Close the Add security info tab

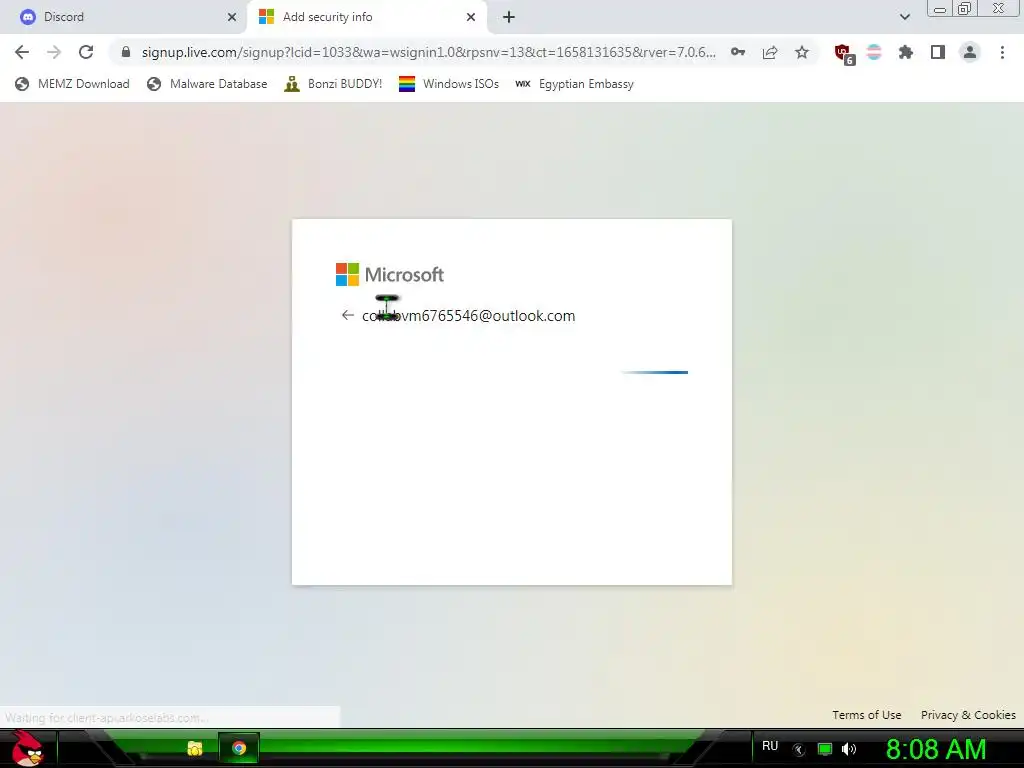(x=471, y=17)
